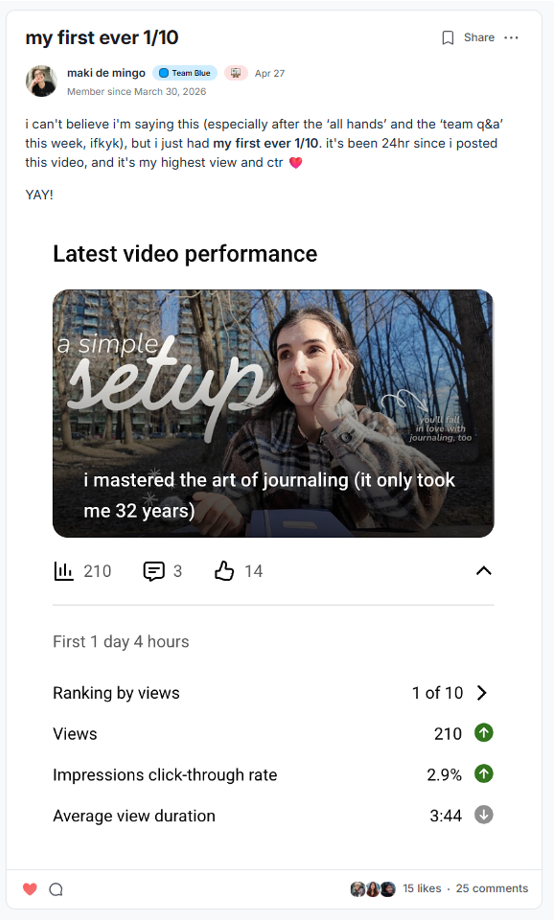Click the green up arrow beside Views
Screen dimensions: 554x920
point(484,733)
